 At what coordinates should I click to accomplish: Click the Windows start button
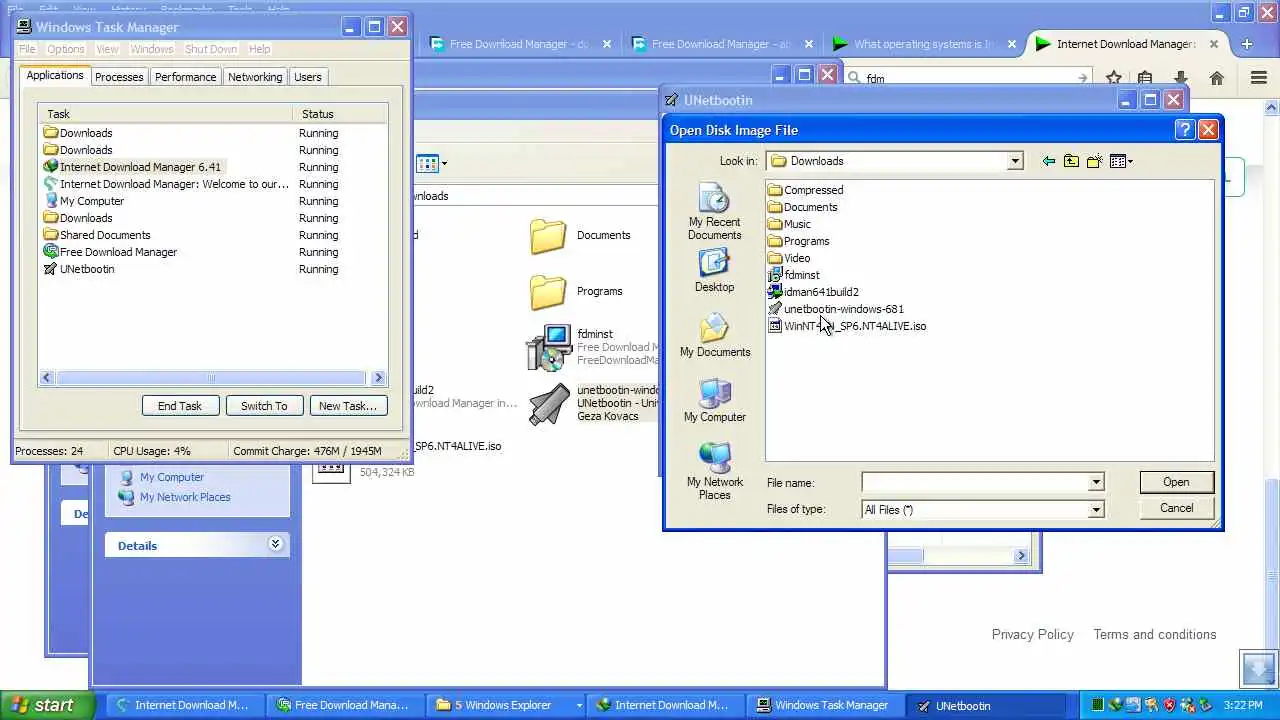point(47,705)
